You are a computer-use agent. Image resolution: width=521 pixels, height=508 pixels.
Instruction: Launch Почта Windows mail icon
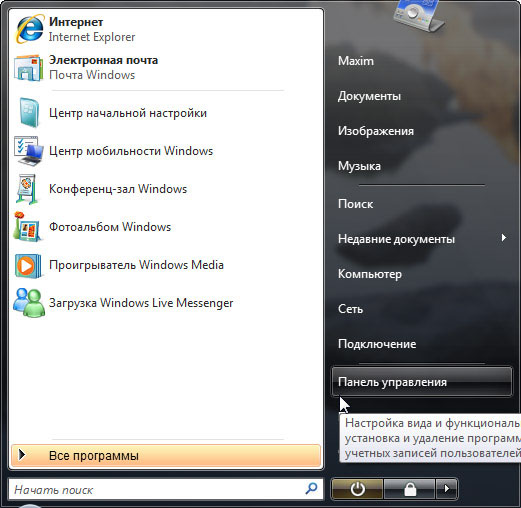(x=29, y=68)
